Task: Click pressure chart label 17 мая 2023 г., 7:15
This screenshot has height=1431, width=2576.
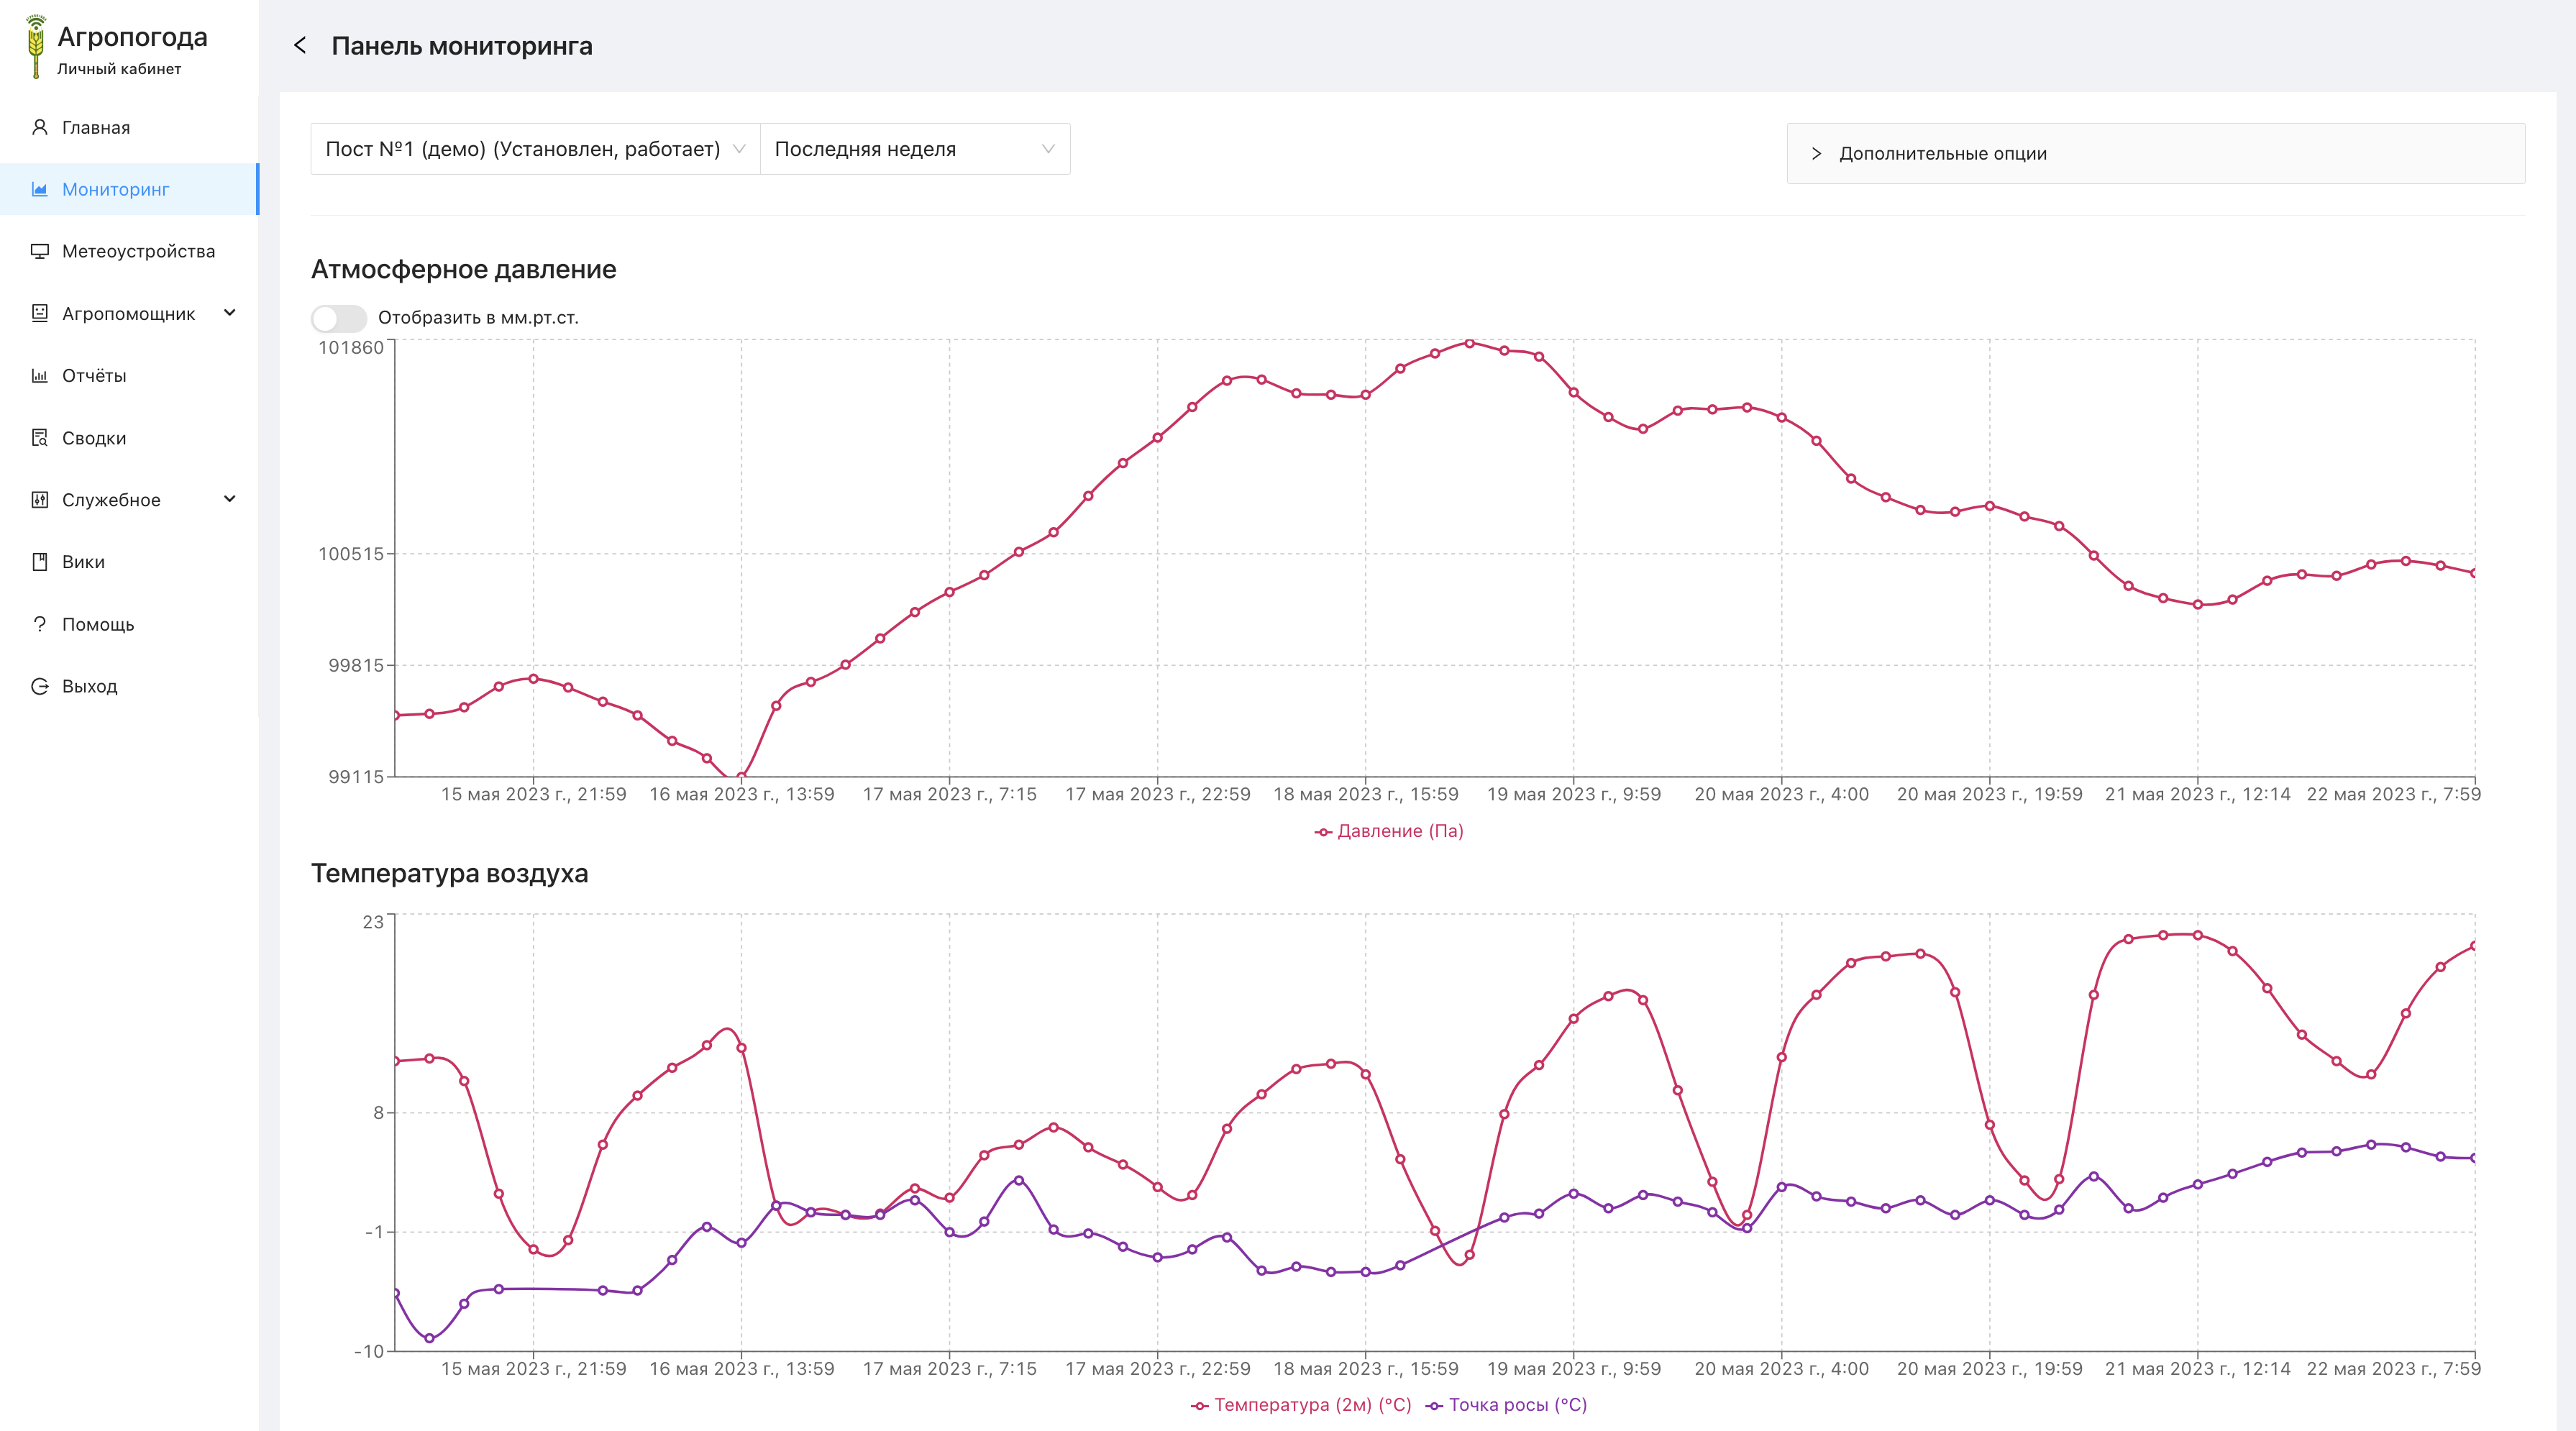Action: [x=950, y=794]
